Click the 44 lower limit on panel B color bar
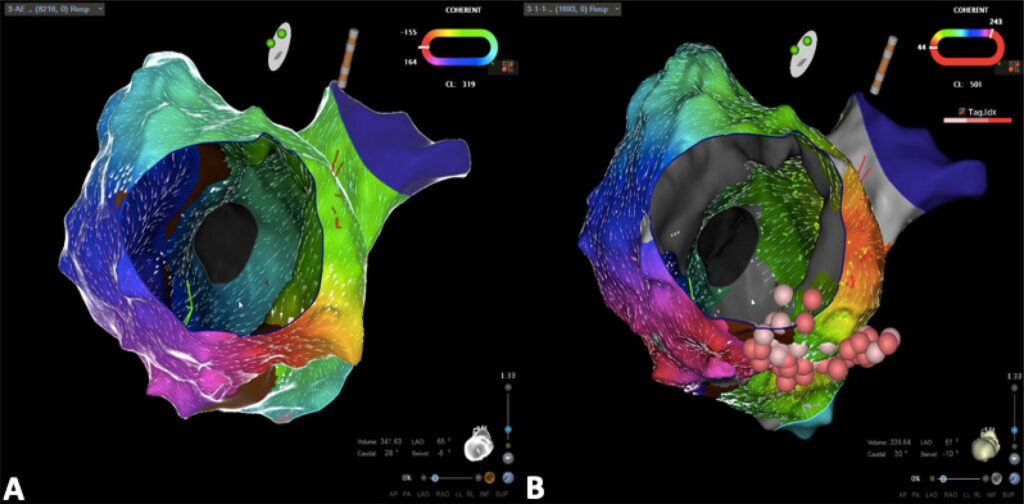This screenshot has height=504, width=1024. tap(922, 48)
